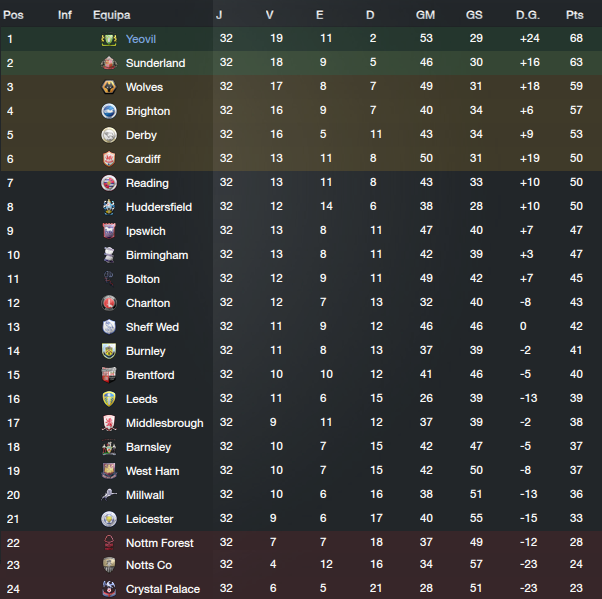The image size is (602, 599).
Task: Click the Yeovil club crest icon
Action: pos(109,39)
